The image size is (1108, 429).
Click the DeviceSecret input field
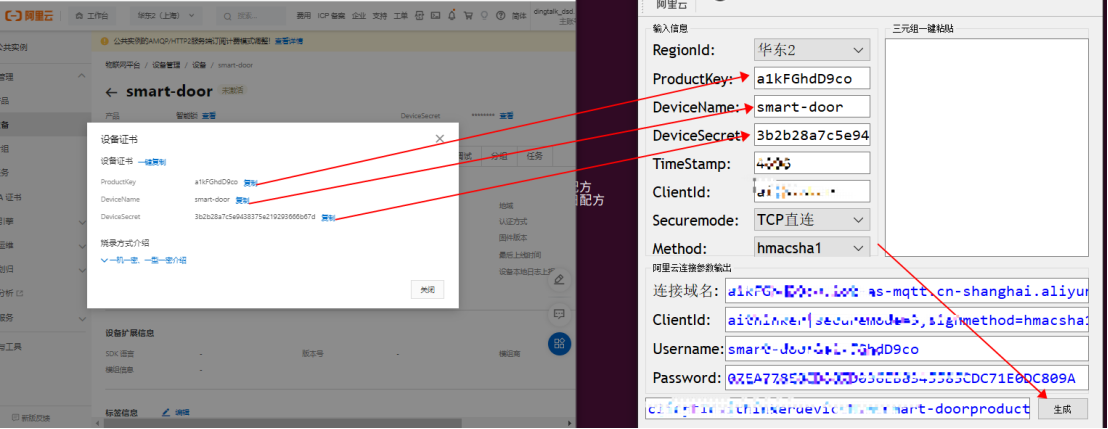pyautogui.click(x=811, y=135)
